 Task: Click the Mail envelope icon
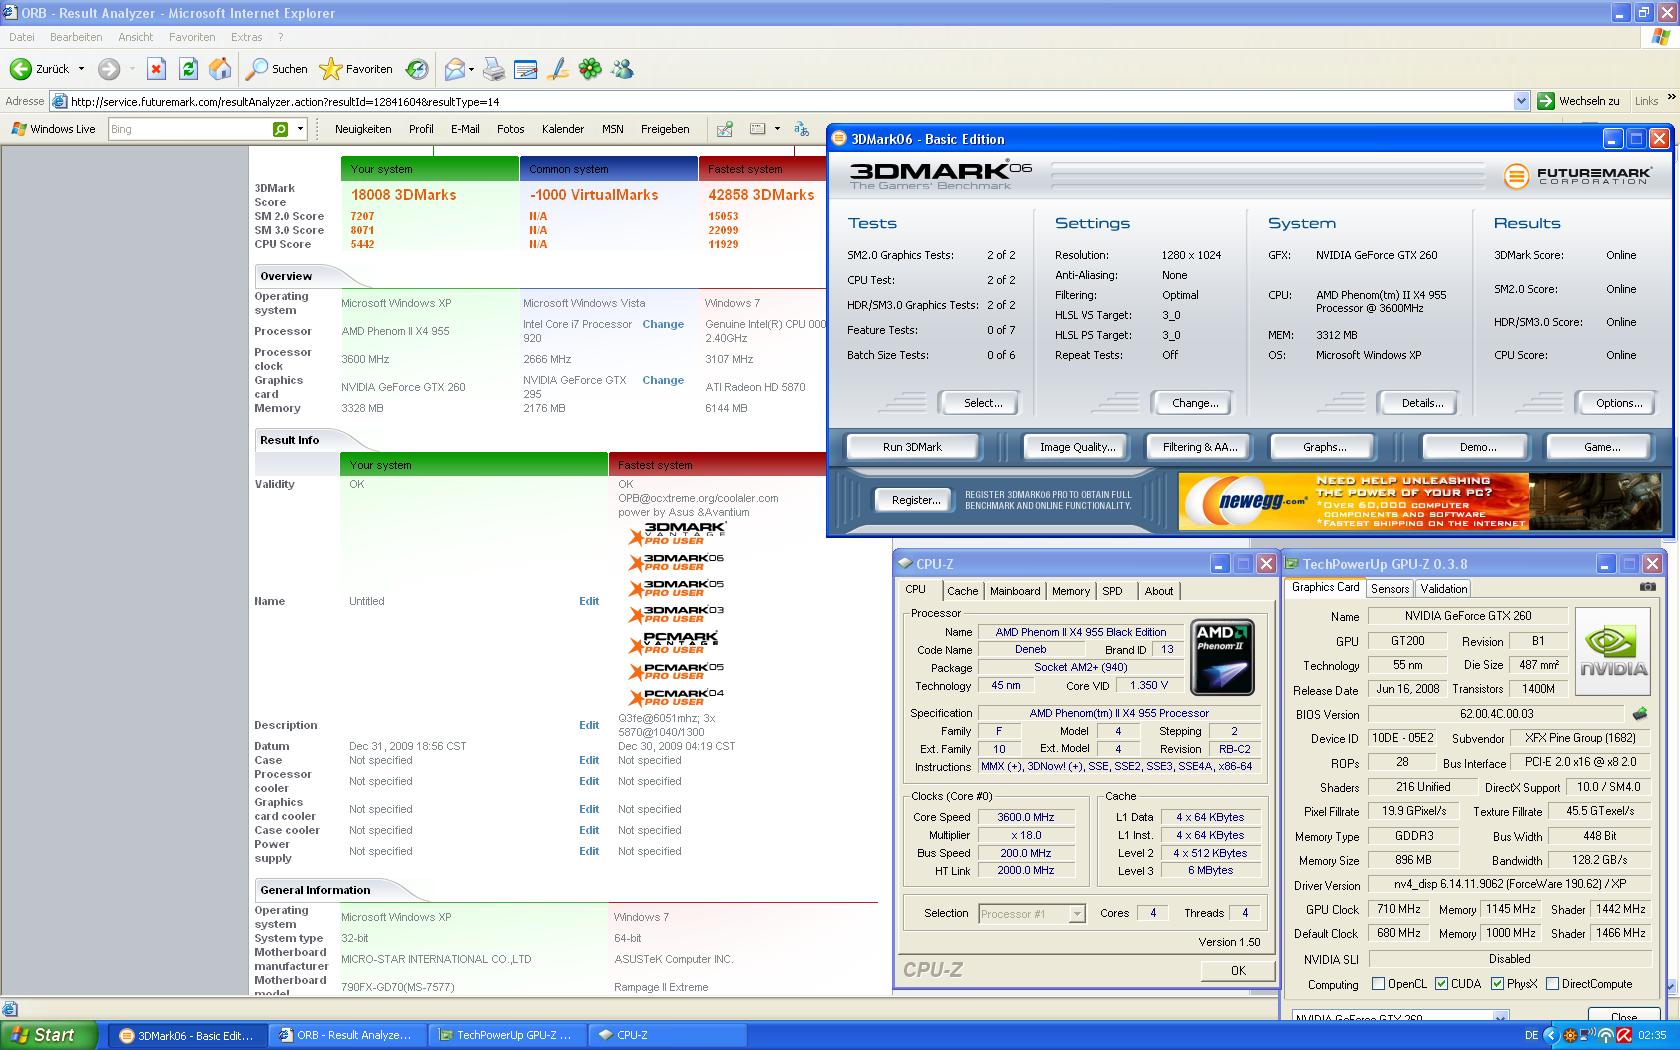pos(455,69)
